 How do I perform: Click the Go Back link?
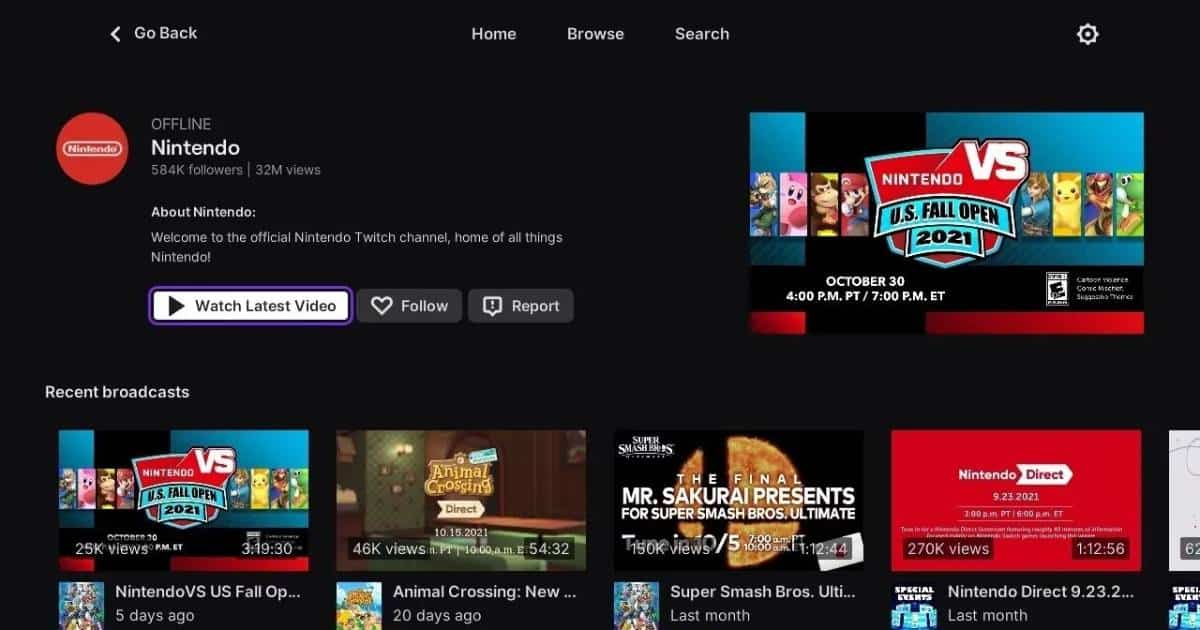(x=153, y=33)
